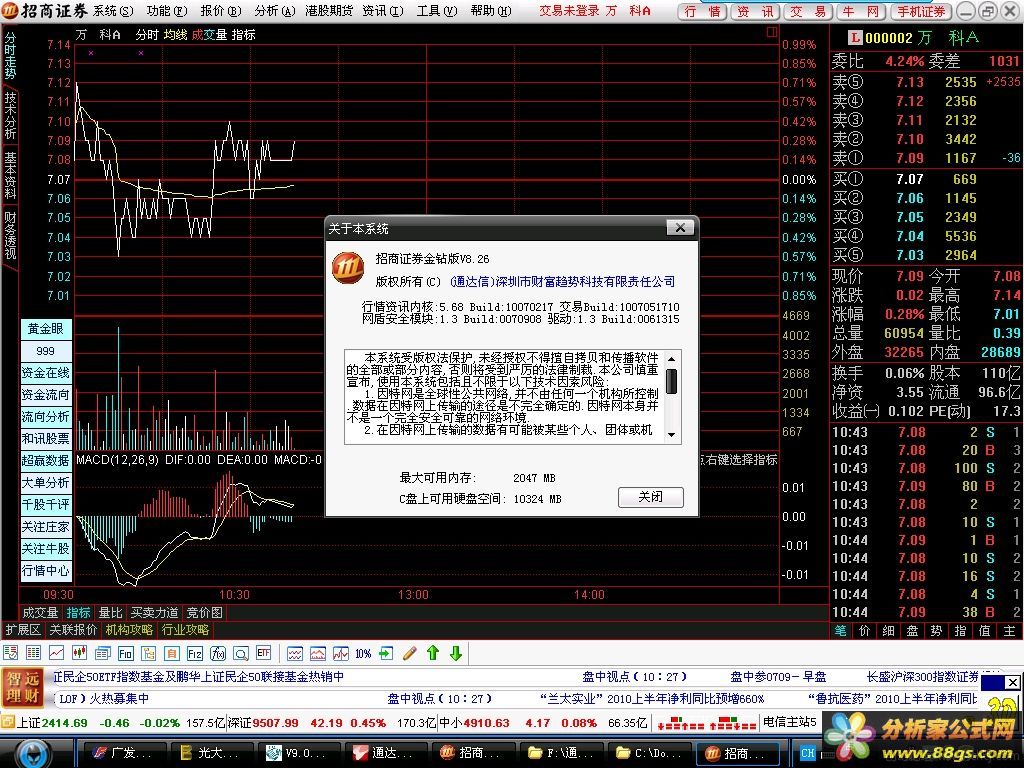Click the magnifier search toolbar icon
The height and width of the screenshot is (768, 1024).
[240, 652]
